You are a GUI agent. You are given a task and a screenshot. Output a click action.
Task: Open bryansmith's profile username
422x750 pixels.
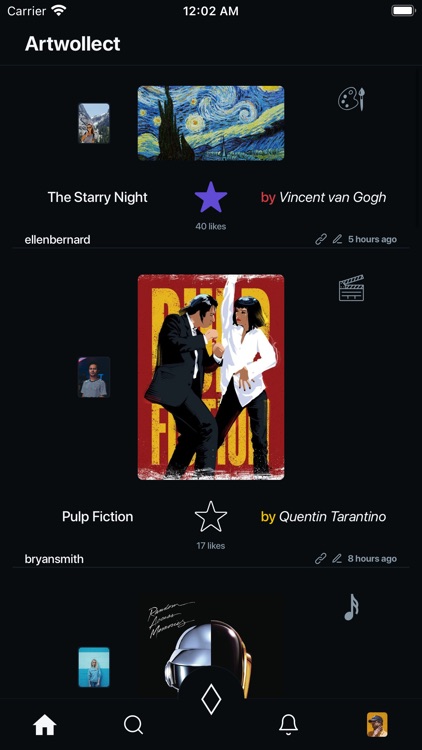click(54, 559)
